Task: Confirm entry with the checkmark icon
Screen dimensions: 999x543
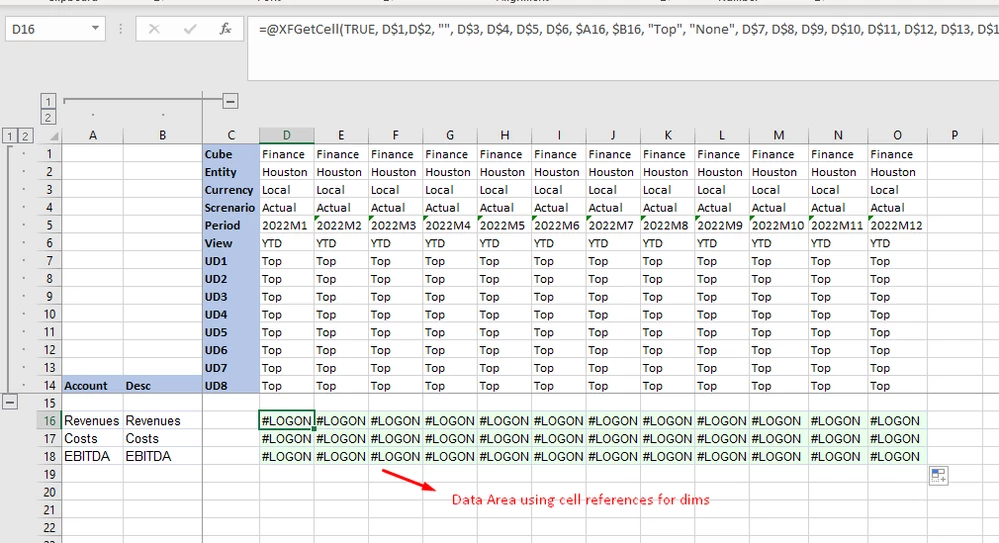Action: (x=189, y=29)
